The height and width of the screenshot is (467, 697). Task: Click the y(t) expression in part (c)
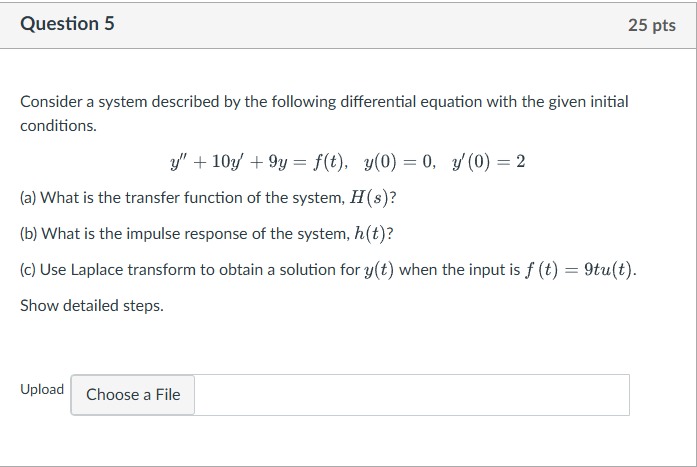[379, 270]
